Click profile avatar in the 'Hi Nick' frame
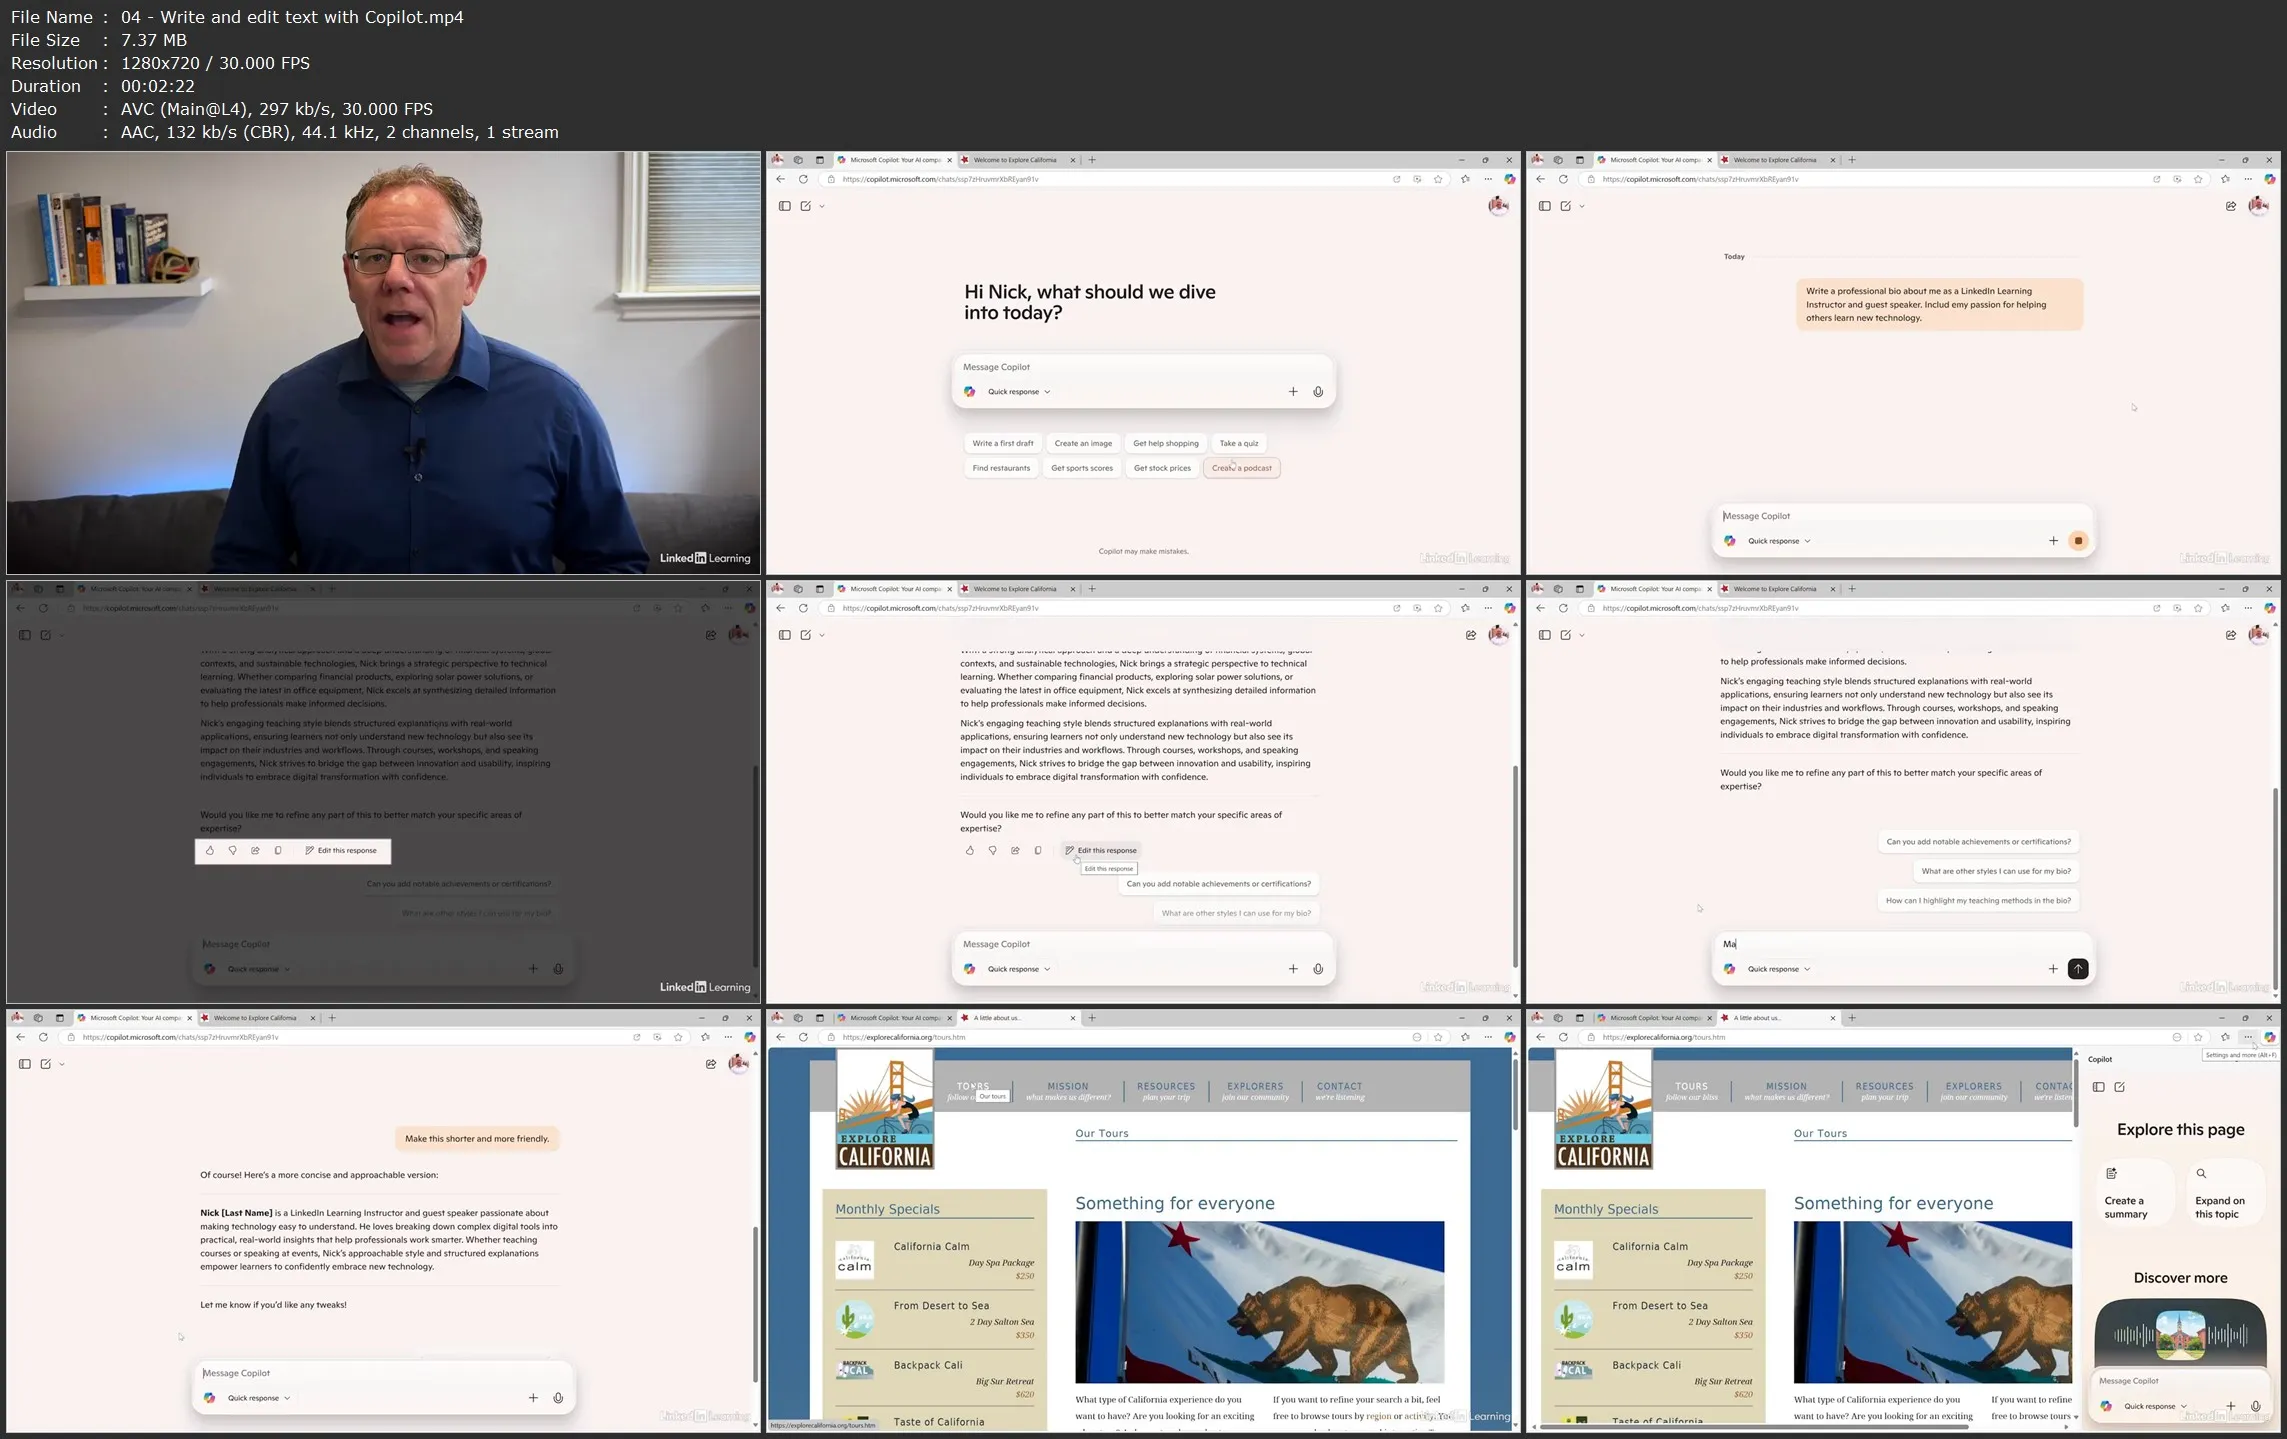 coord(1498,205)
